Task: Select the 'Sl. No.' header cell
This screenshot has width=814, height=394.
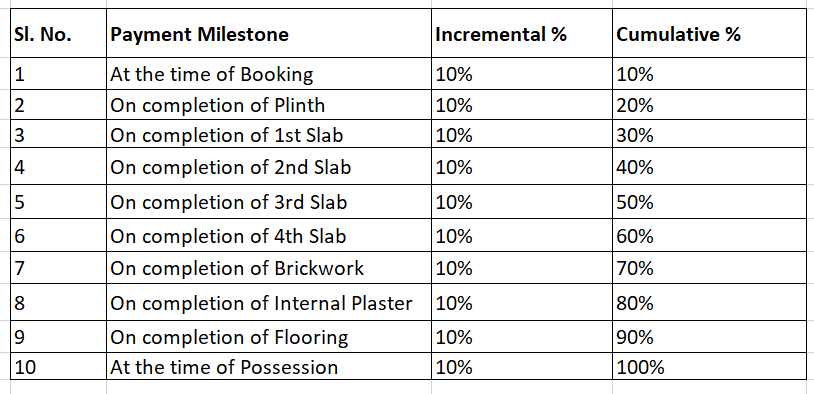Action: pos(58,33)
